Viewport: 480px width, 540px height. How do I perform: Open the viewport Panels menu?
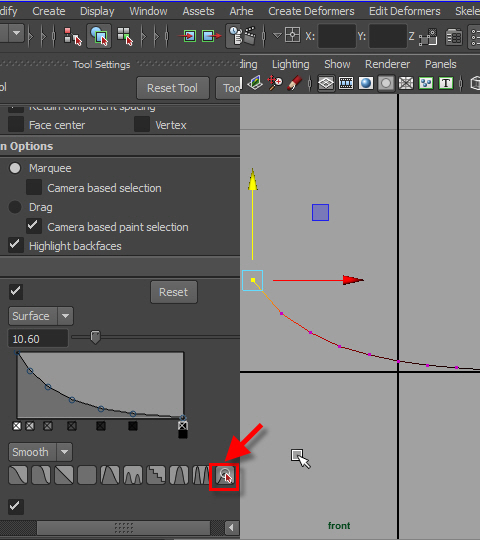(440, 64)
